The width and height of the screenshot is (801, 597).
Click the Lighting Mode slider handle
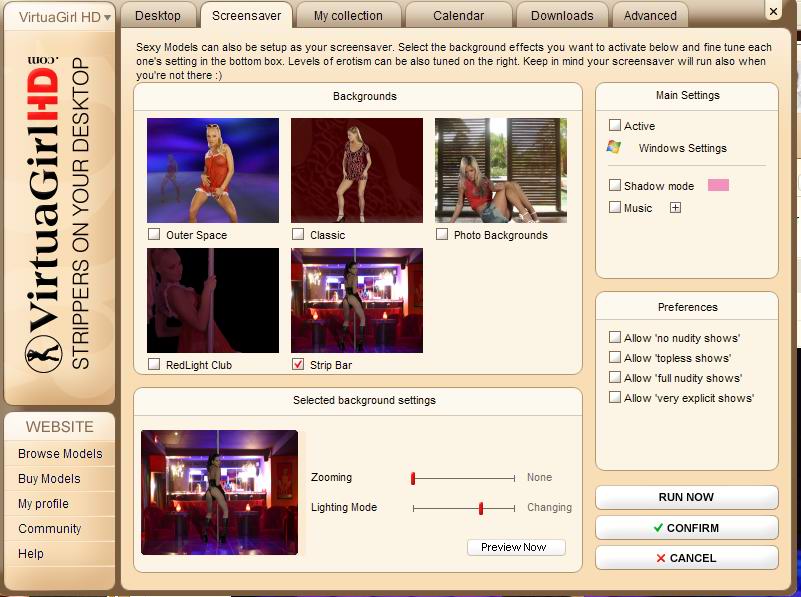coord(481,508)
